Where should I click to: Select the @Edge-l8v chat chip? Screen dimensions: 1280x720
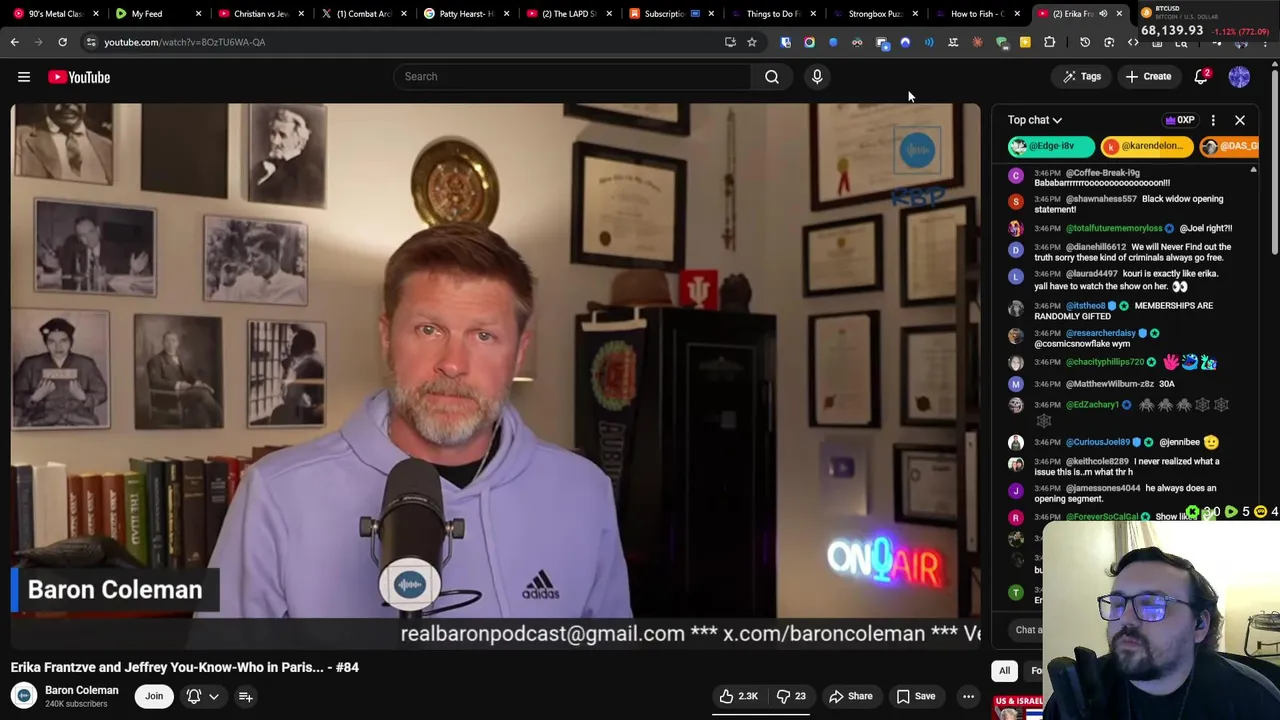coord(1051,146)
